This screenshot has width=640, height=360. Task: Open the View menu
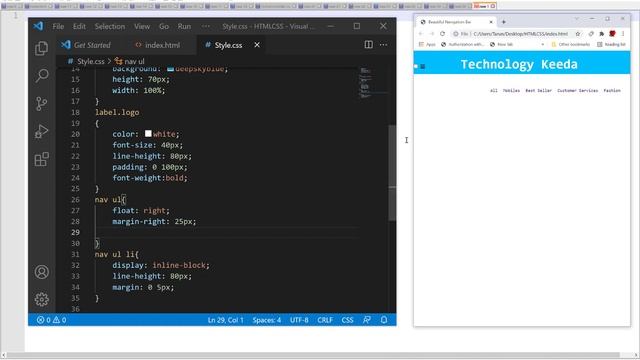coord(142,26)
